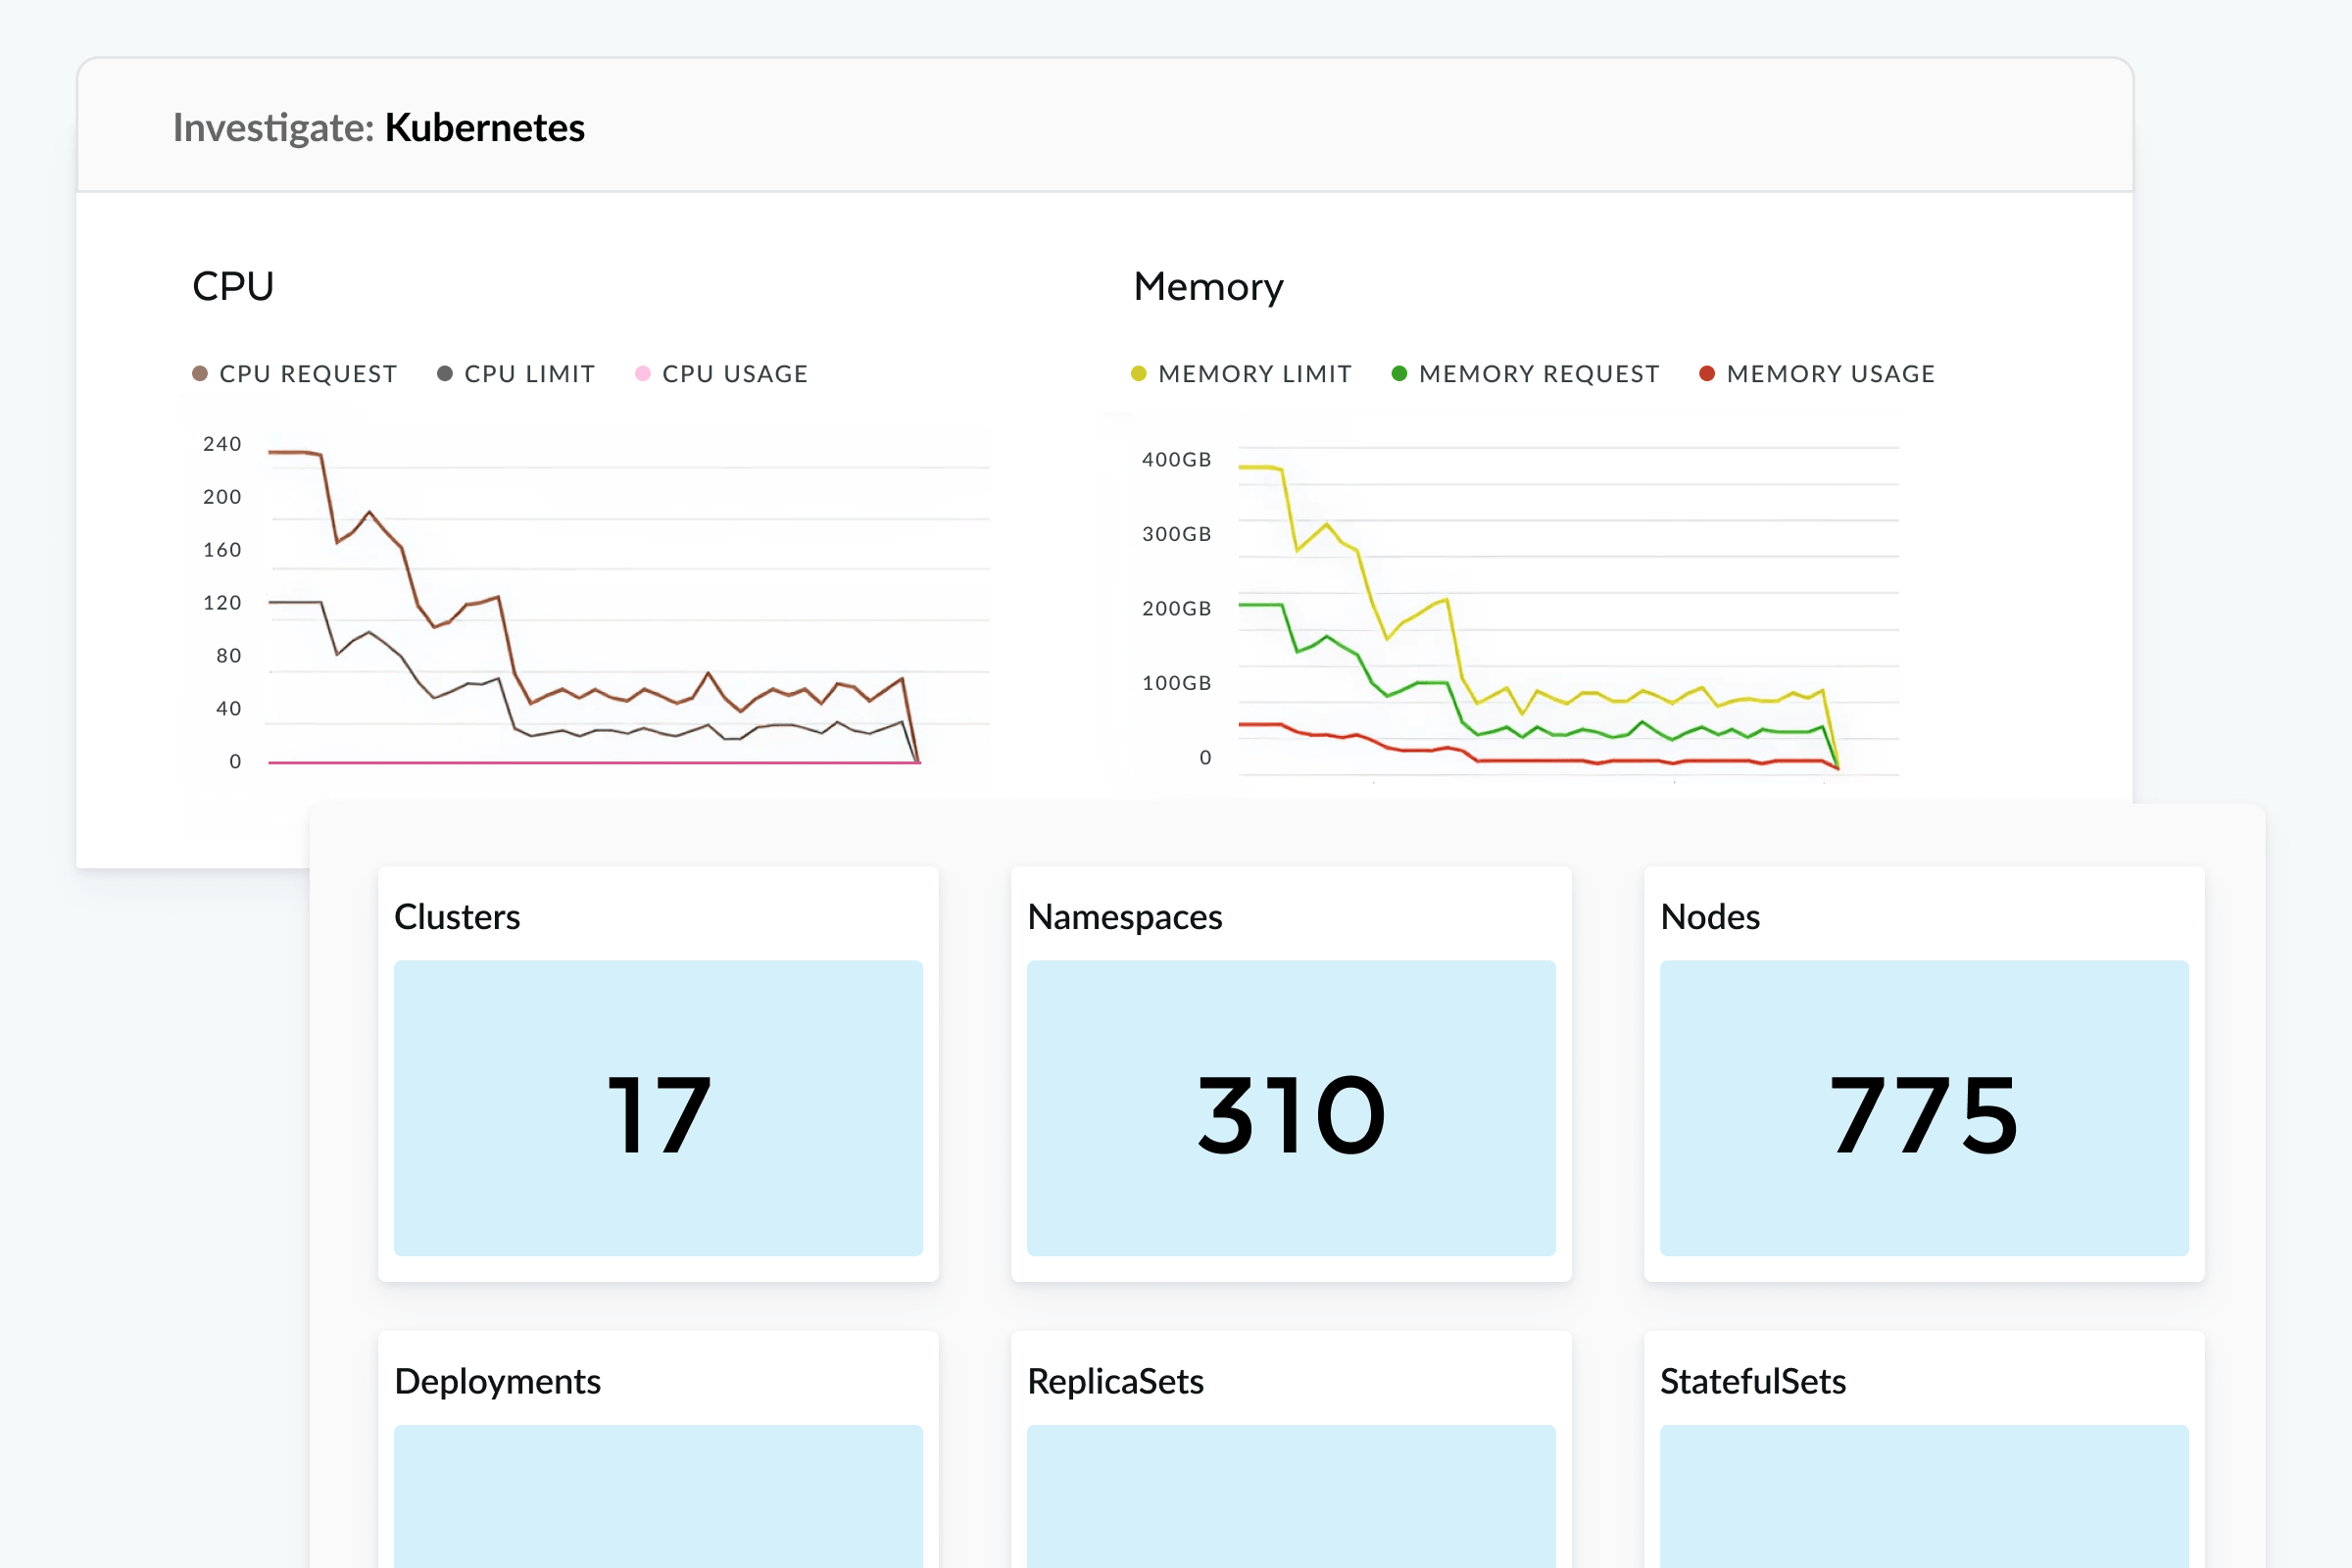
Task: Click the Kubernetes title in the header
Action: pyautogui.click(x=485, y=128)
